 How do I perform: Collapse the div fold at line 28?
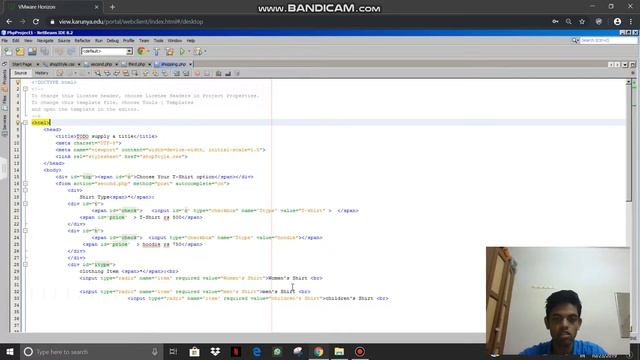pos(25,264)
